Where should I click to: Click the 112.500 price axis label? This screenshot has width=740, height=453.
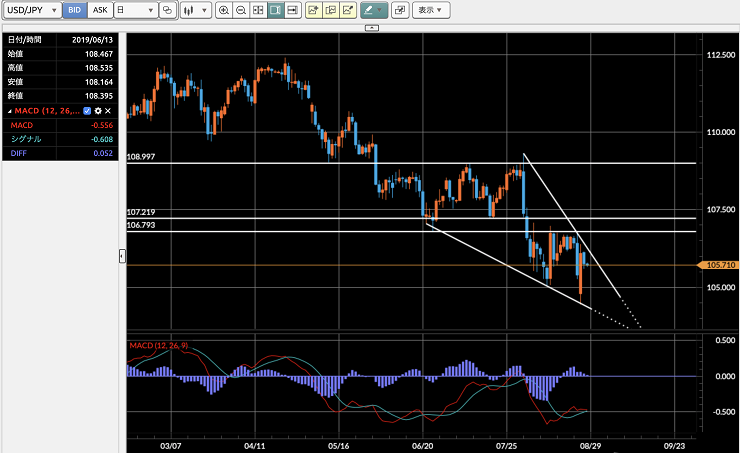click(x=721, y=55)
